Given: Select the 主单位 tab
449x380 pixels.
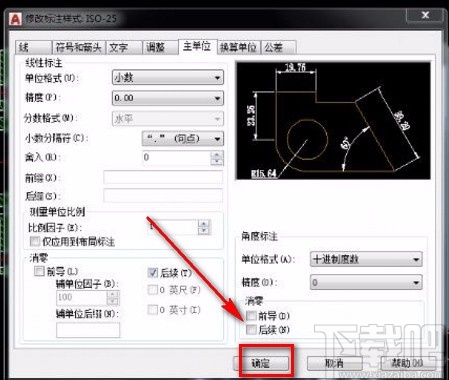Looking at the screenshot, I should (x=197, y=46).
